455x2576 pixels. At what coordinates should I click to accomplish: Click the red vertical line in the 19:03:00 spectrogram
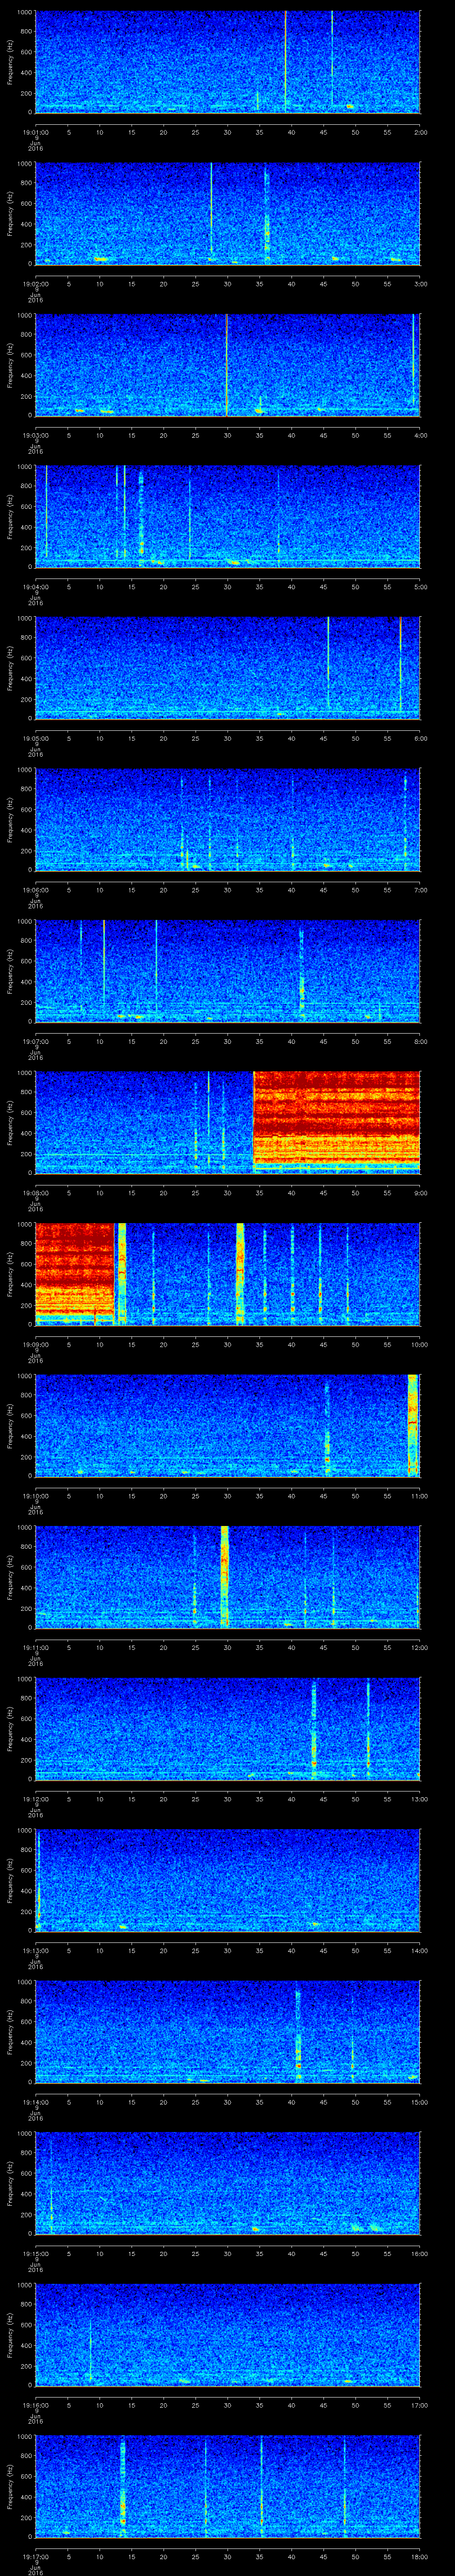coord(227,364)
